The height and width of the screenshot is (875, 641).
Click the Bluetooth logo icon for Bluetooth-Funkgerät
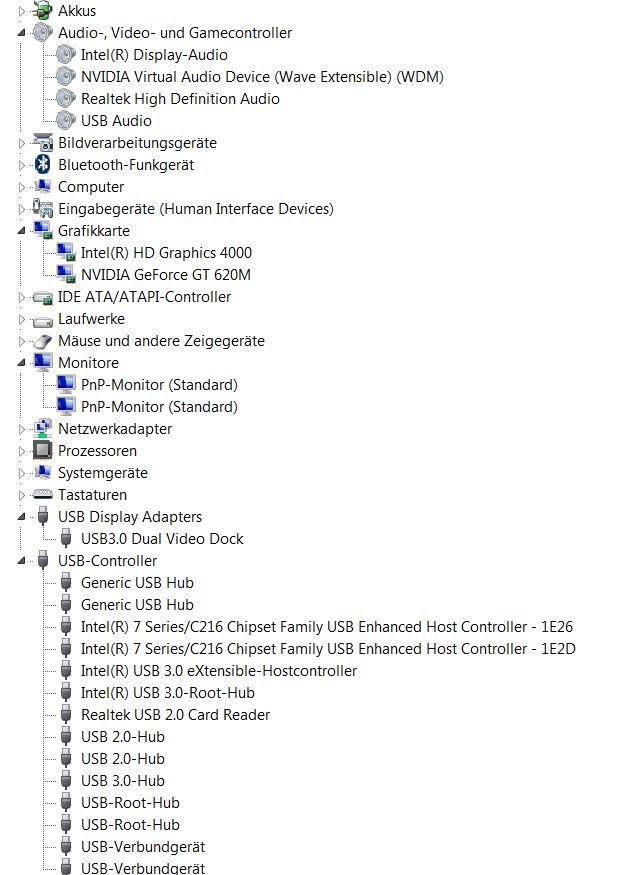click(x=42, y=164)
